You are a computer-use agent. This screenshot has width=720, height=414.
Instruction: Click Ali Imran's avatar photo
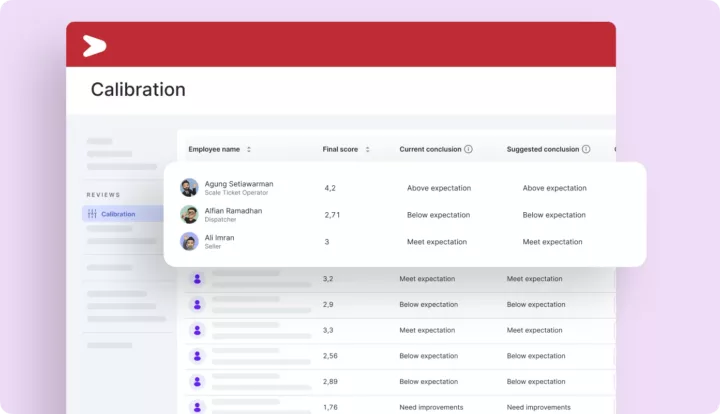click(x=189, y=241)
